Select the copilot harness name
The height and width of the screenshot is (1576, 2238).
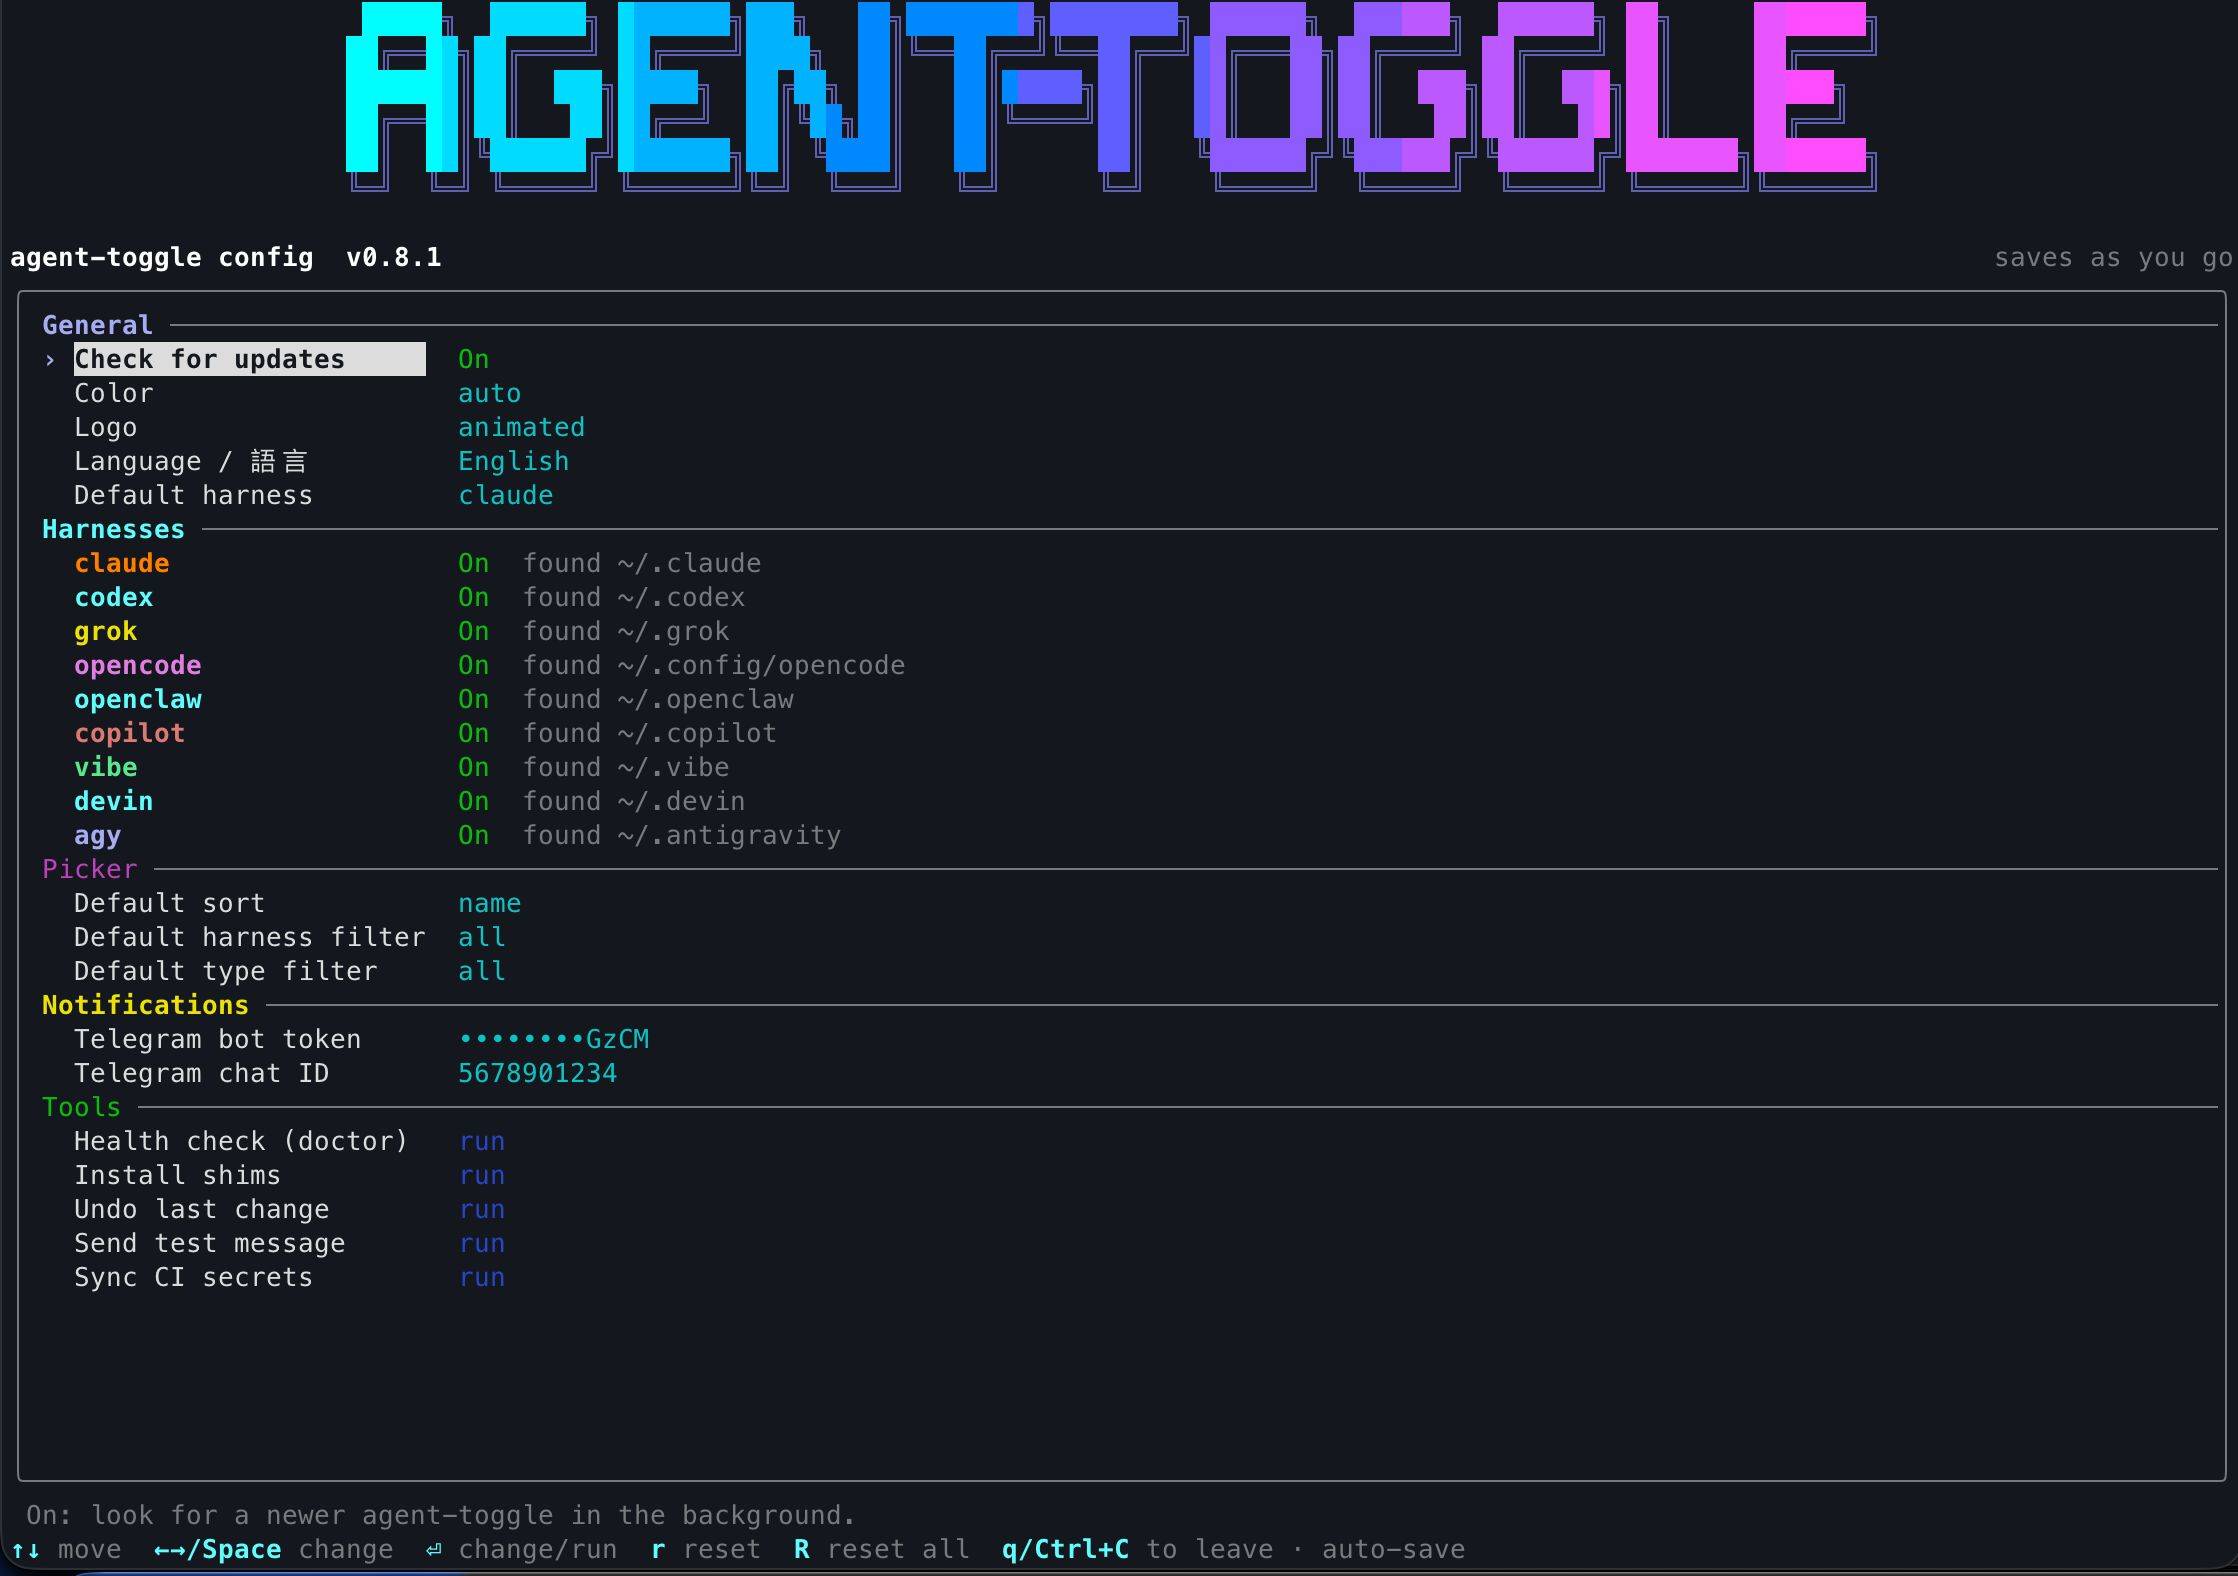(129, 733)
